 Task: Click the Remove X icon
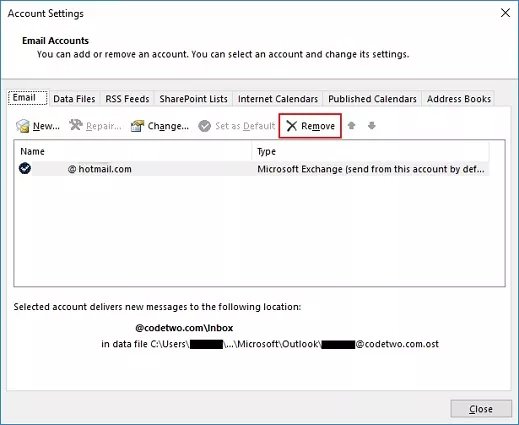(292, 126)
